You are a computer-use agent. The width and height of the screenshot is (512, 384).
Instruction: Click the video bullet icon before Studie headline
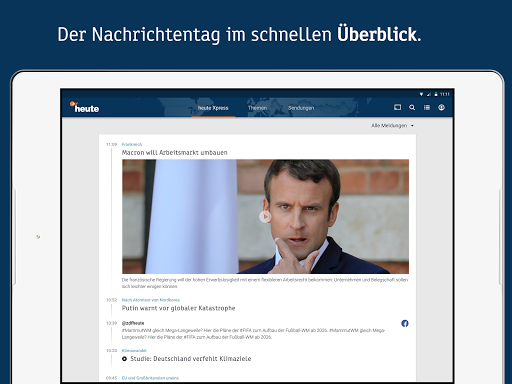pos(124,359)
